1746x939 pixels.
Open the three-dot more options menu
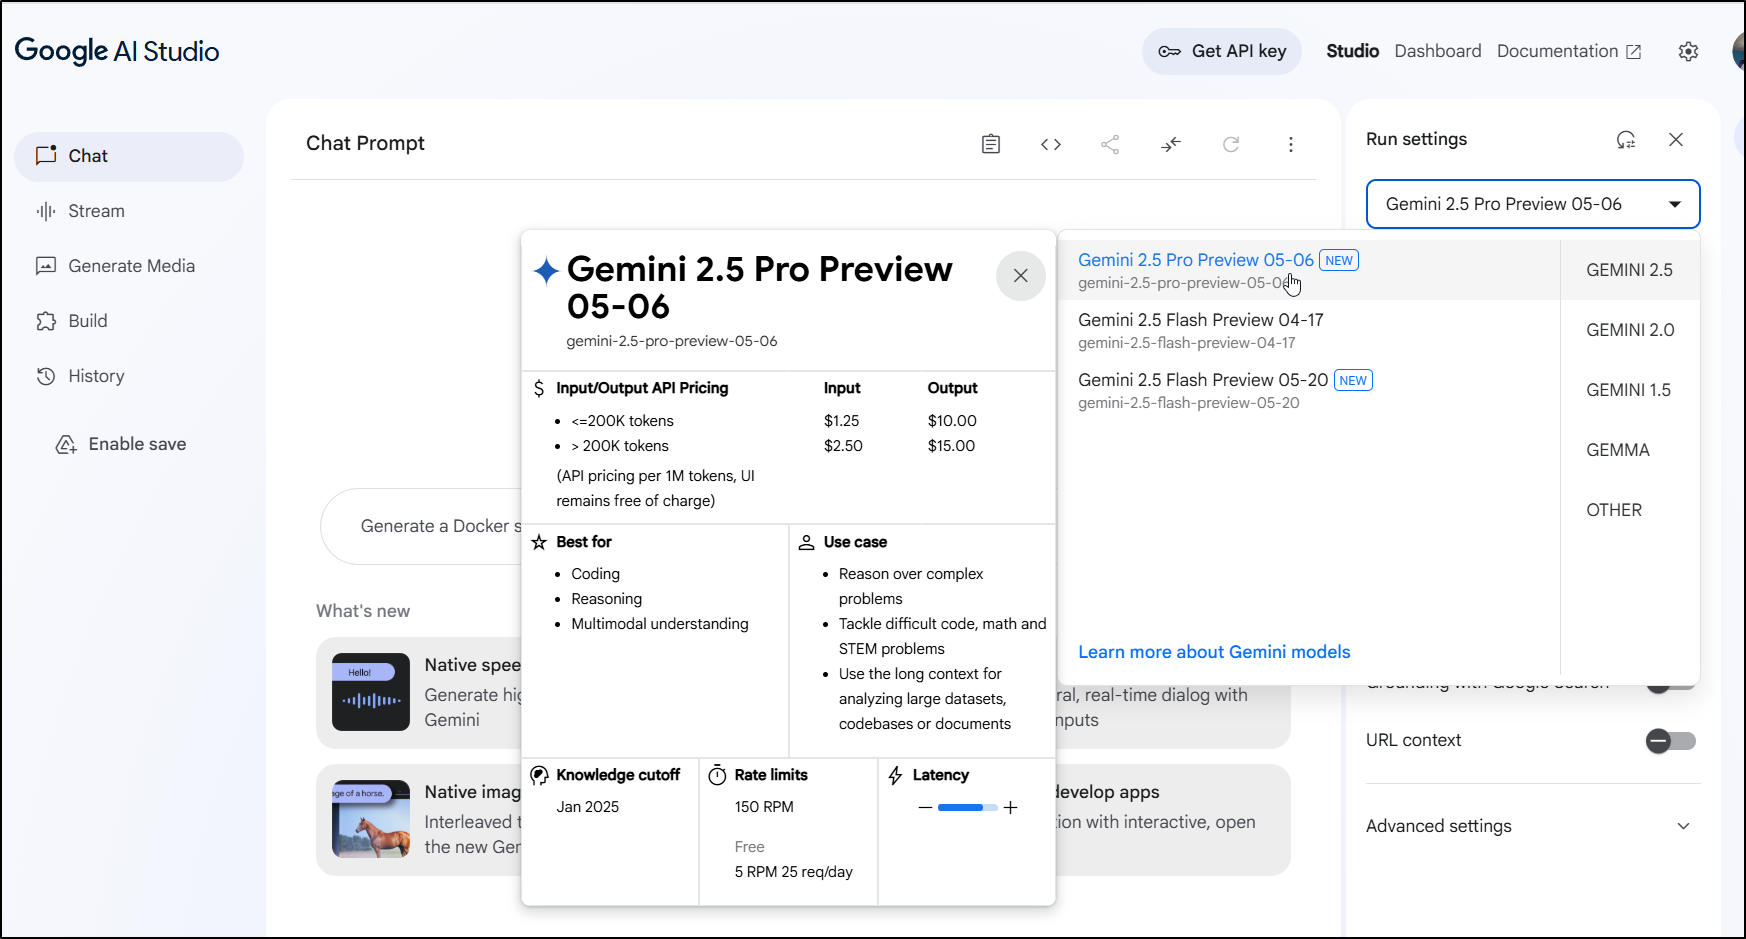(1291, 144)
